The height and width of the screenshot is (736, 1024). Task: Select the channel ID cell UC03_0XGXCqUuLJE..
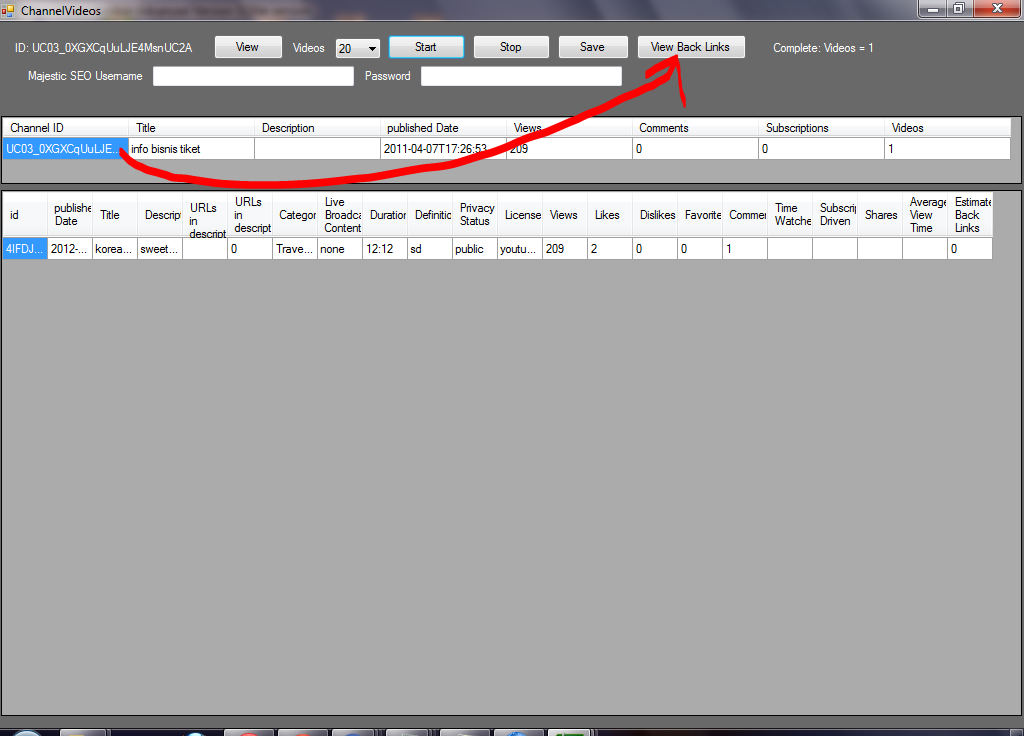point(65,149)
